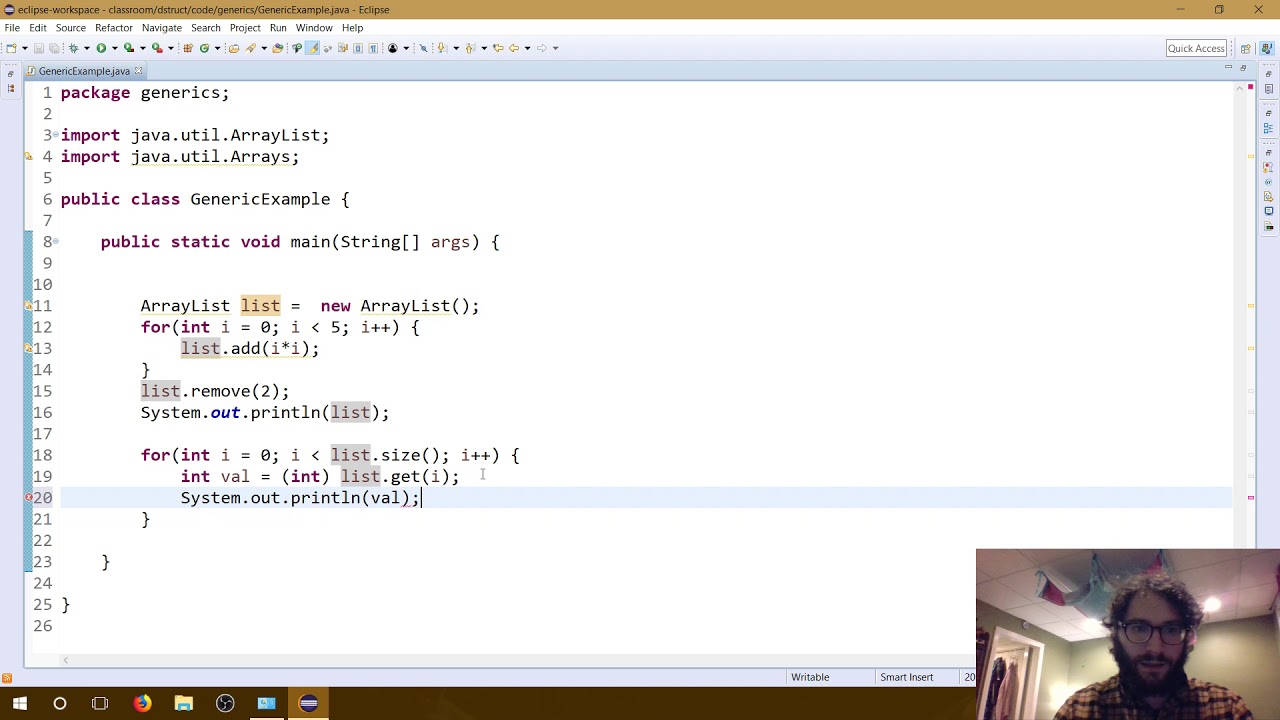Minimize the editor area
The image size is (1280, 720).
tap(1228, 69)
